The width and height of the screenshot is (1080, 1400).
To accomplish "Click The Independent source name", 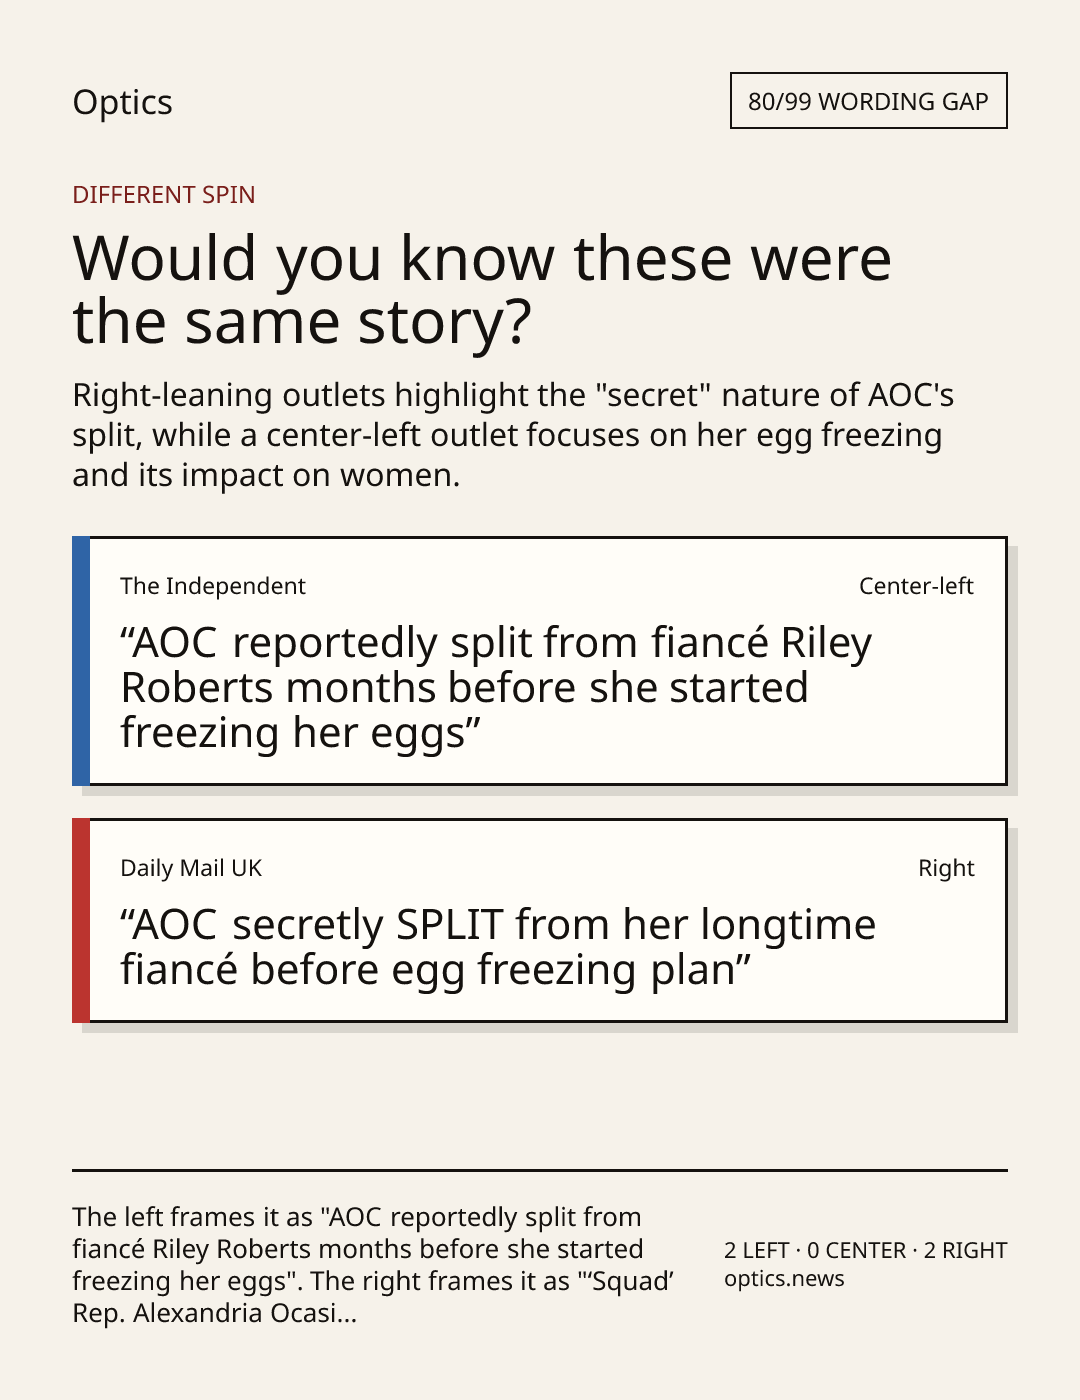I will [213, 586].
